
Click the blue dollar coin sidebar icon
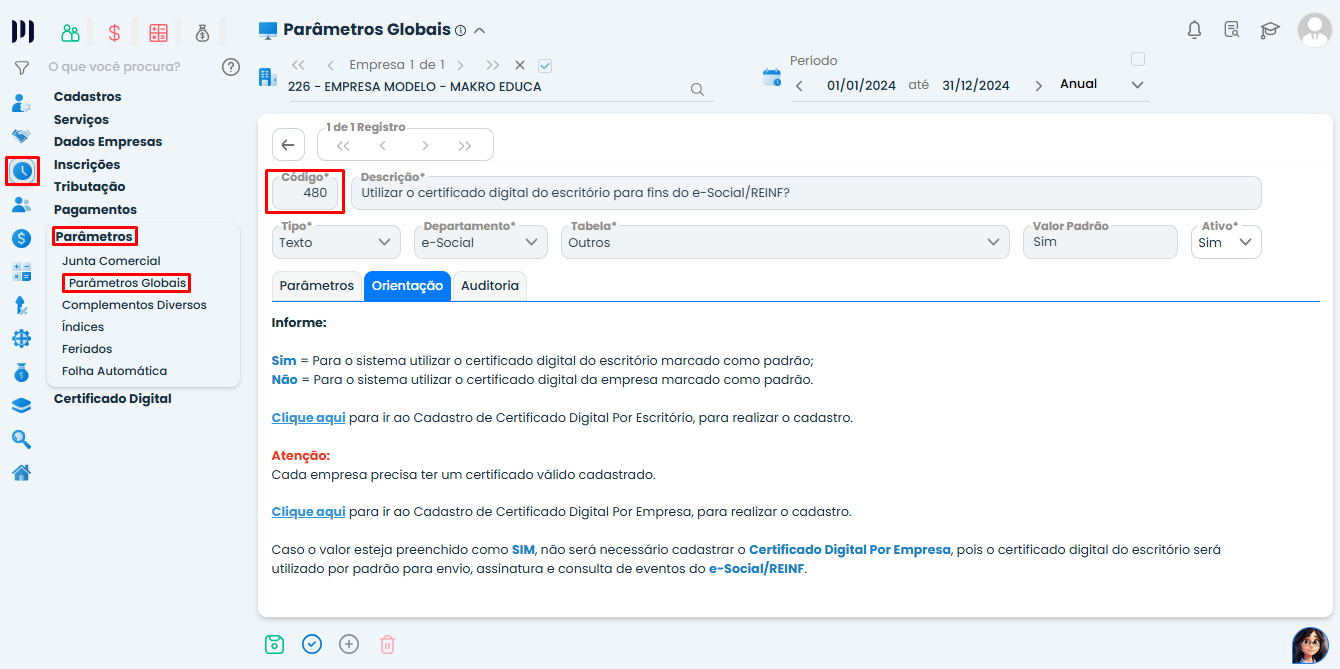click(21, 238)
